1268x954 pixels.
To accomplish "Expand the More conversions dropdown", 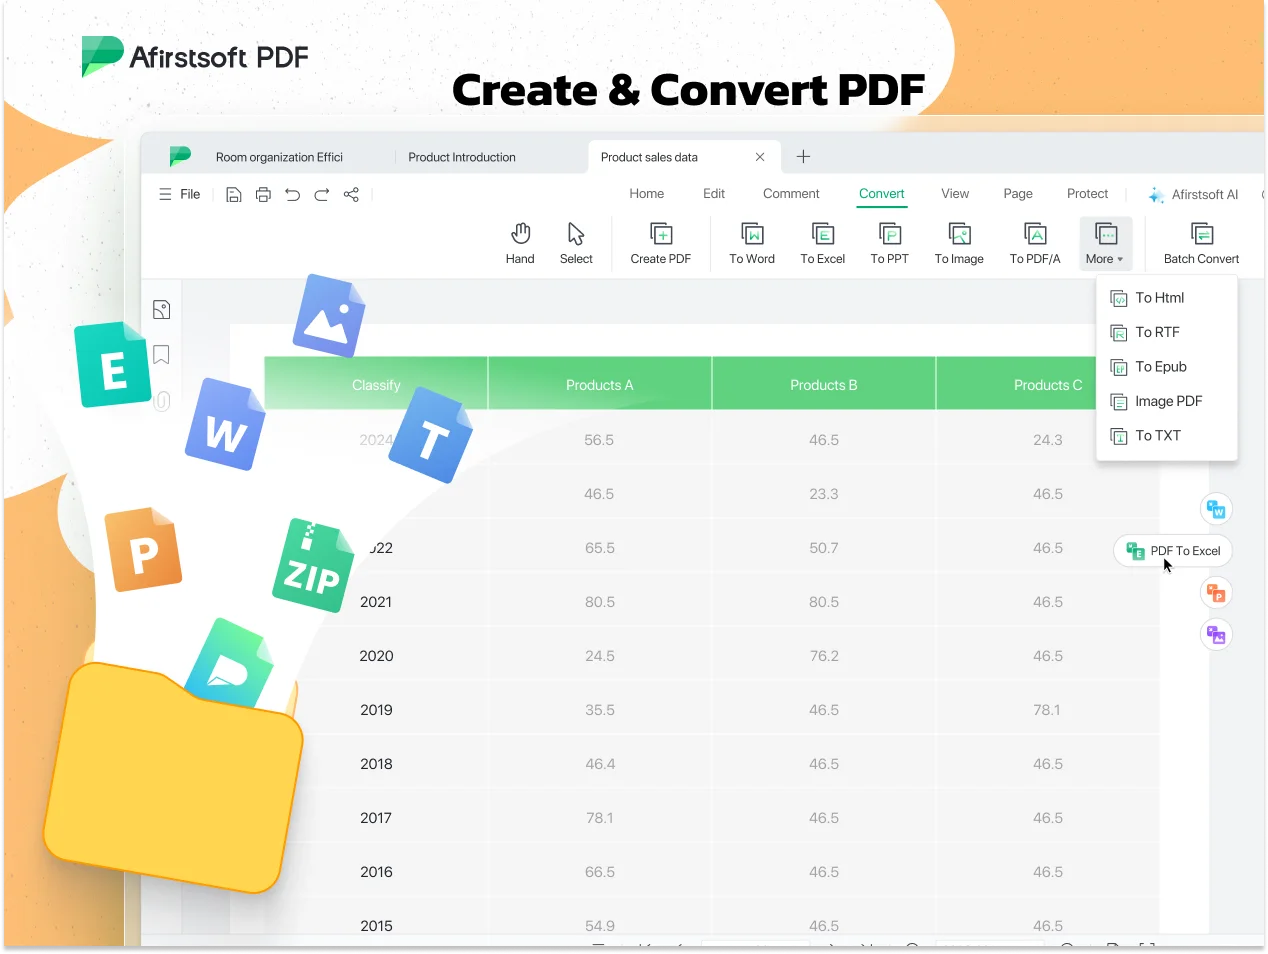I will click(x=1106, y=244).
